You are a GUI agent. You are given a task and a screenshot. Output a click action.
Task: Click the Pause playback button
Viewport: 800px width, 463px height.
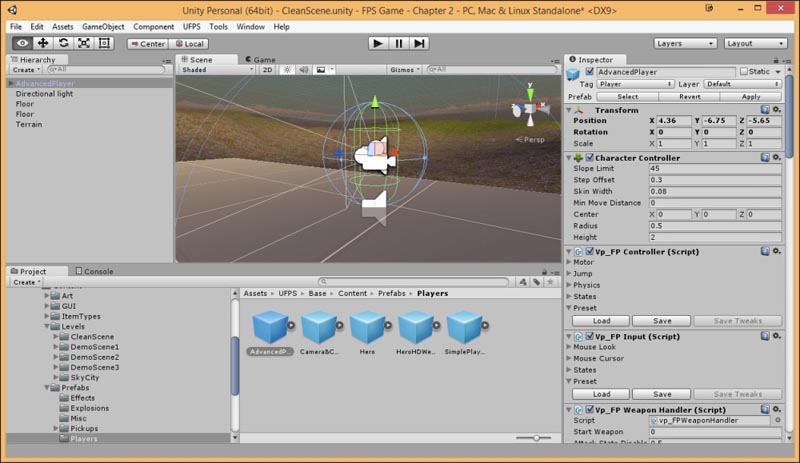(399, 43)
